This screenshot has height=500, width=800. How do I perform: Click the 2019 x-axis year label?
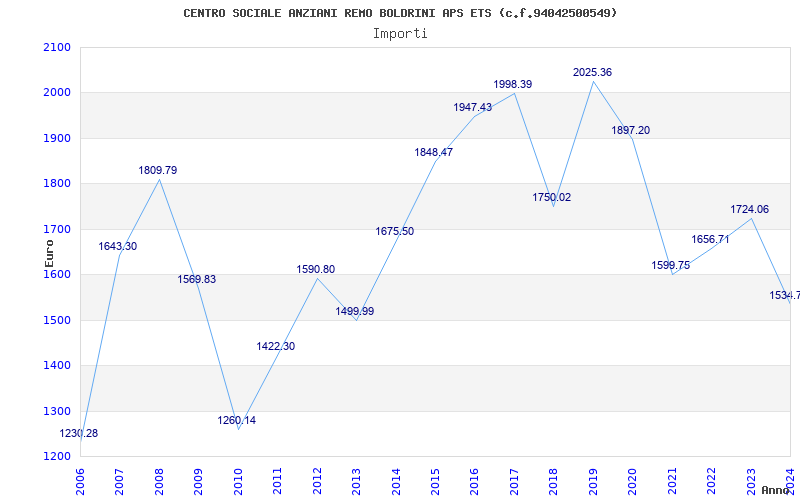point(593,481)
